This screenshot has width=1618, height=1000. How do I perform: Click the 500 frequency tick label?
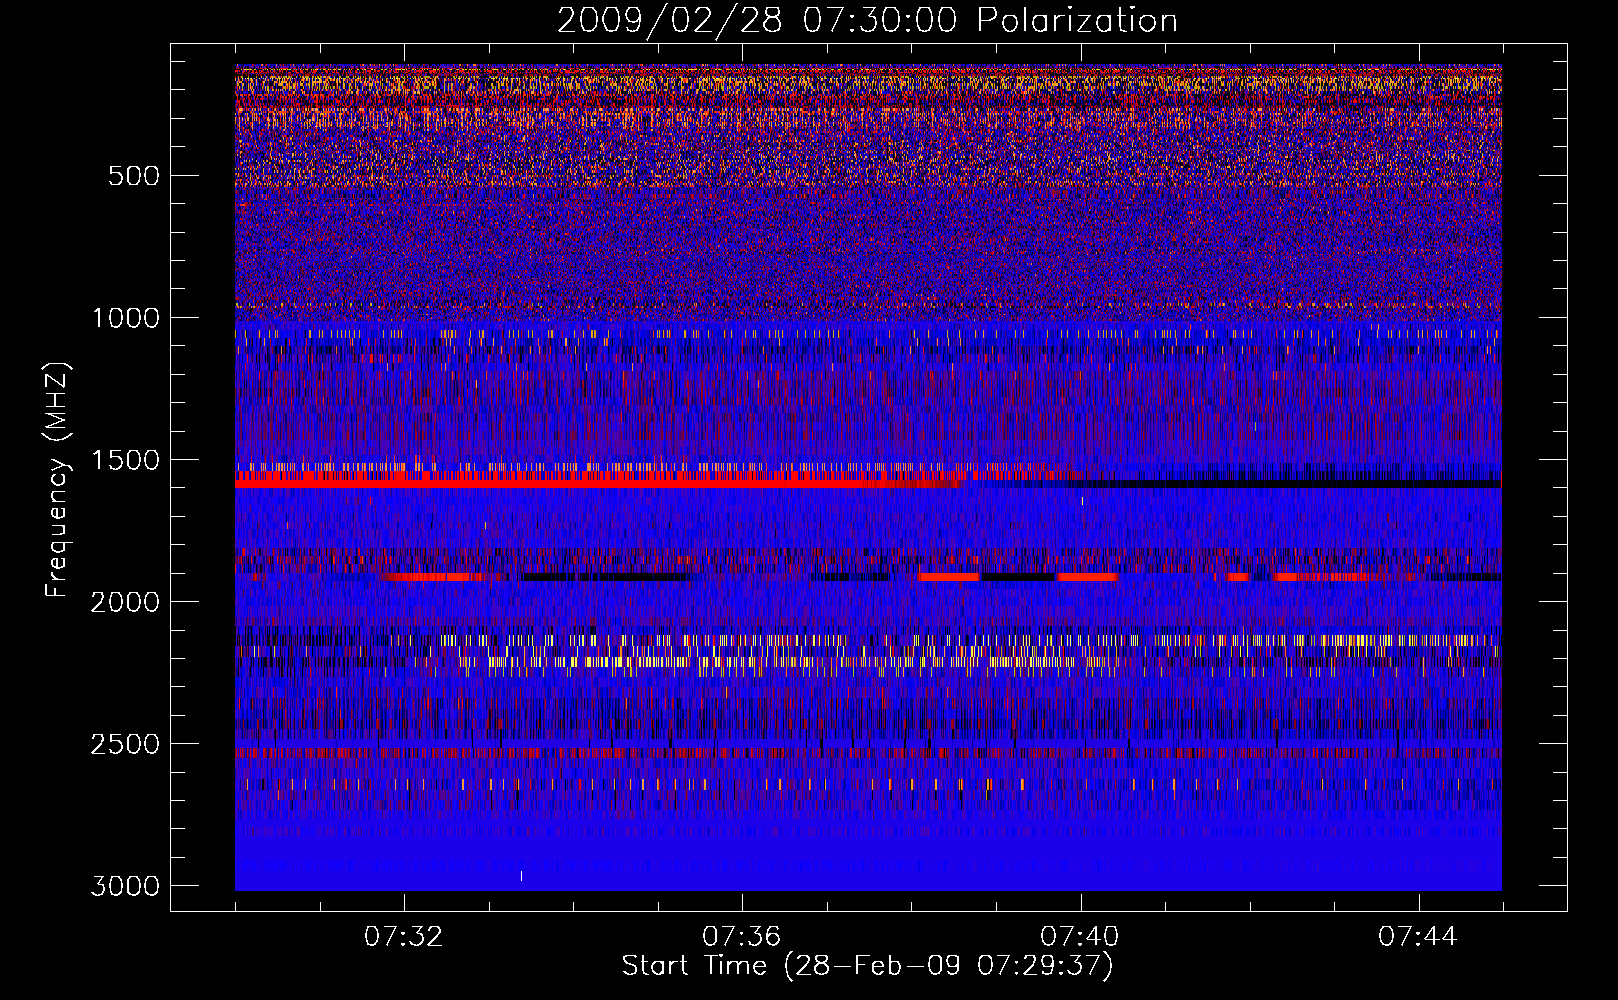pyautogui.click(x=134, y=176)
